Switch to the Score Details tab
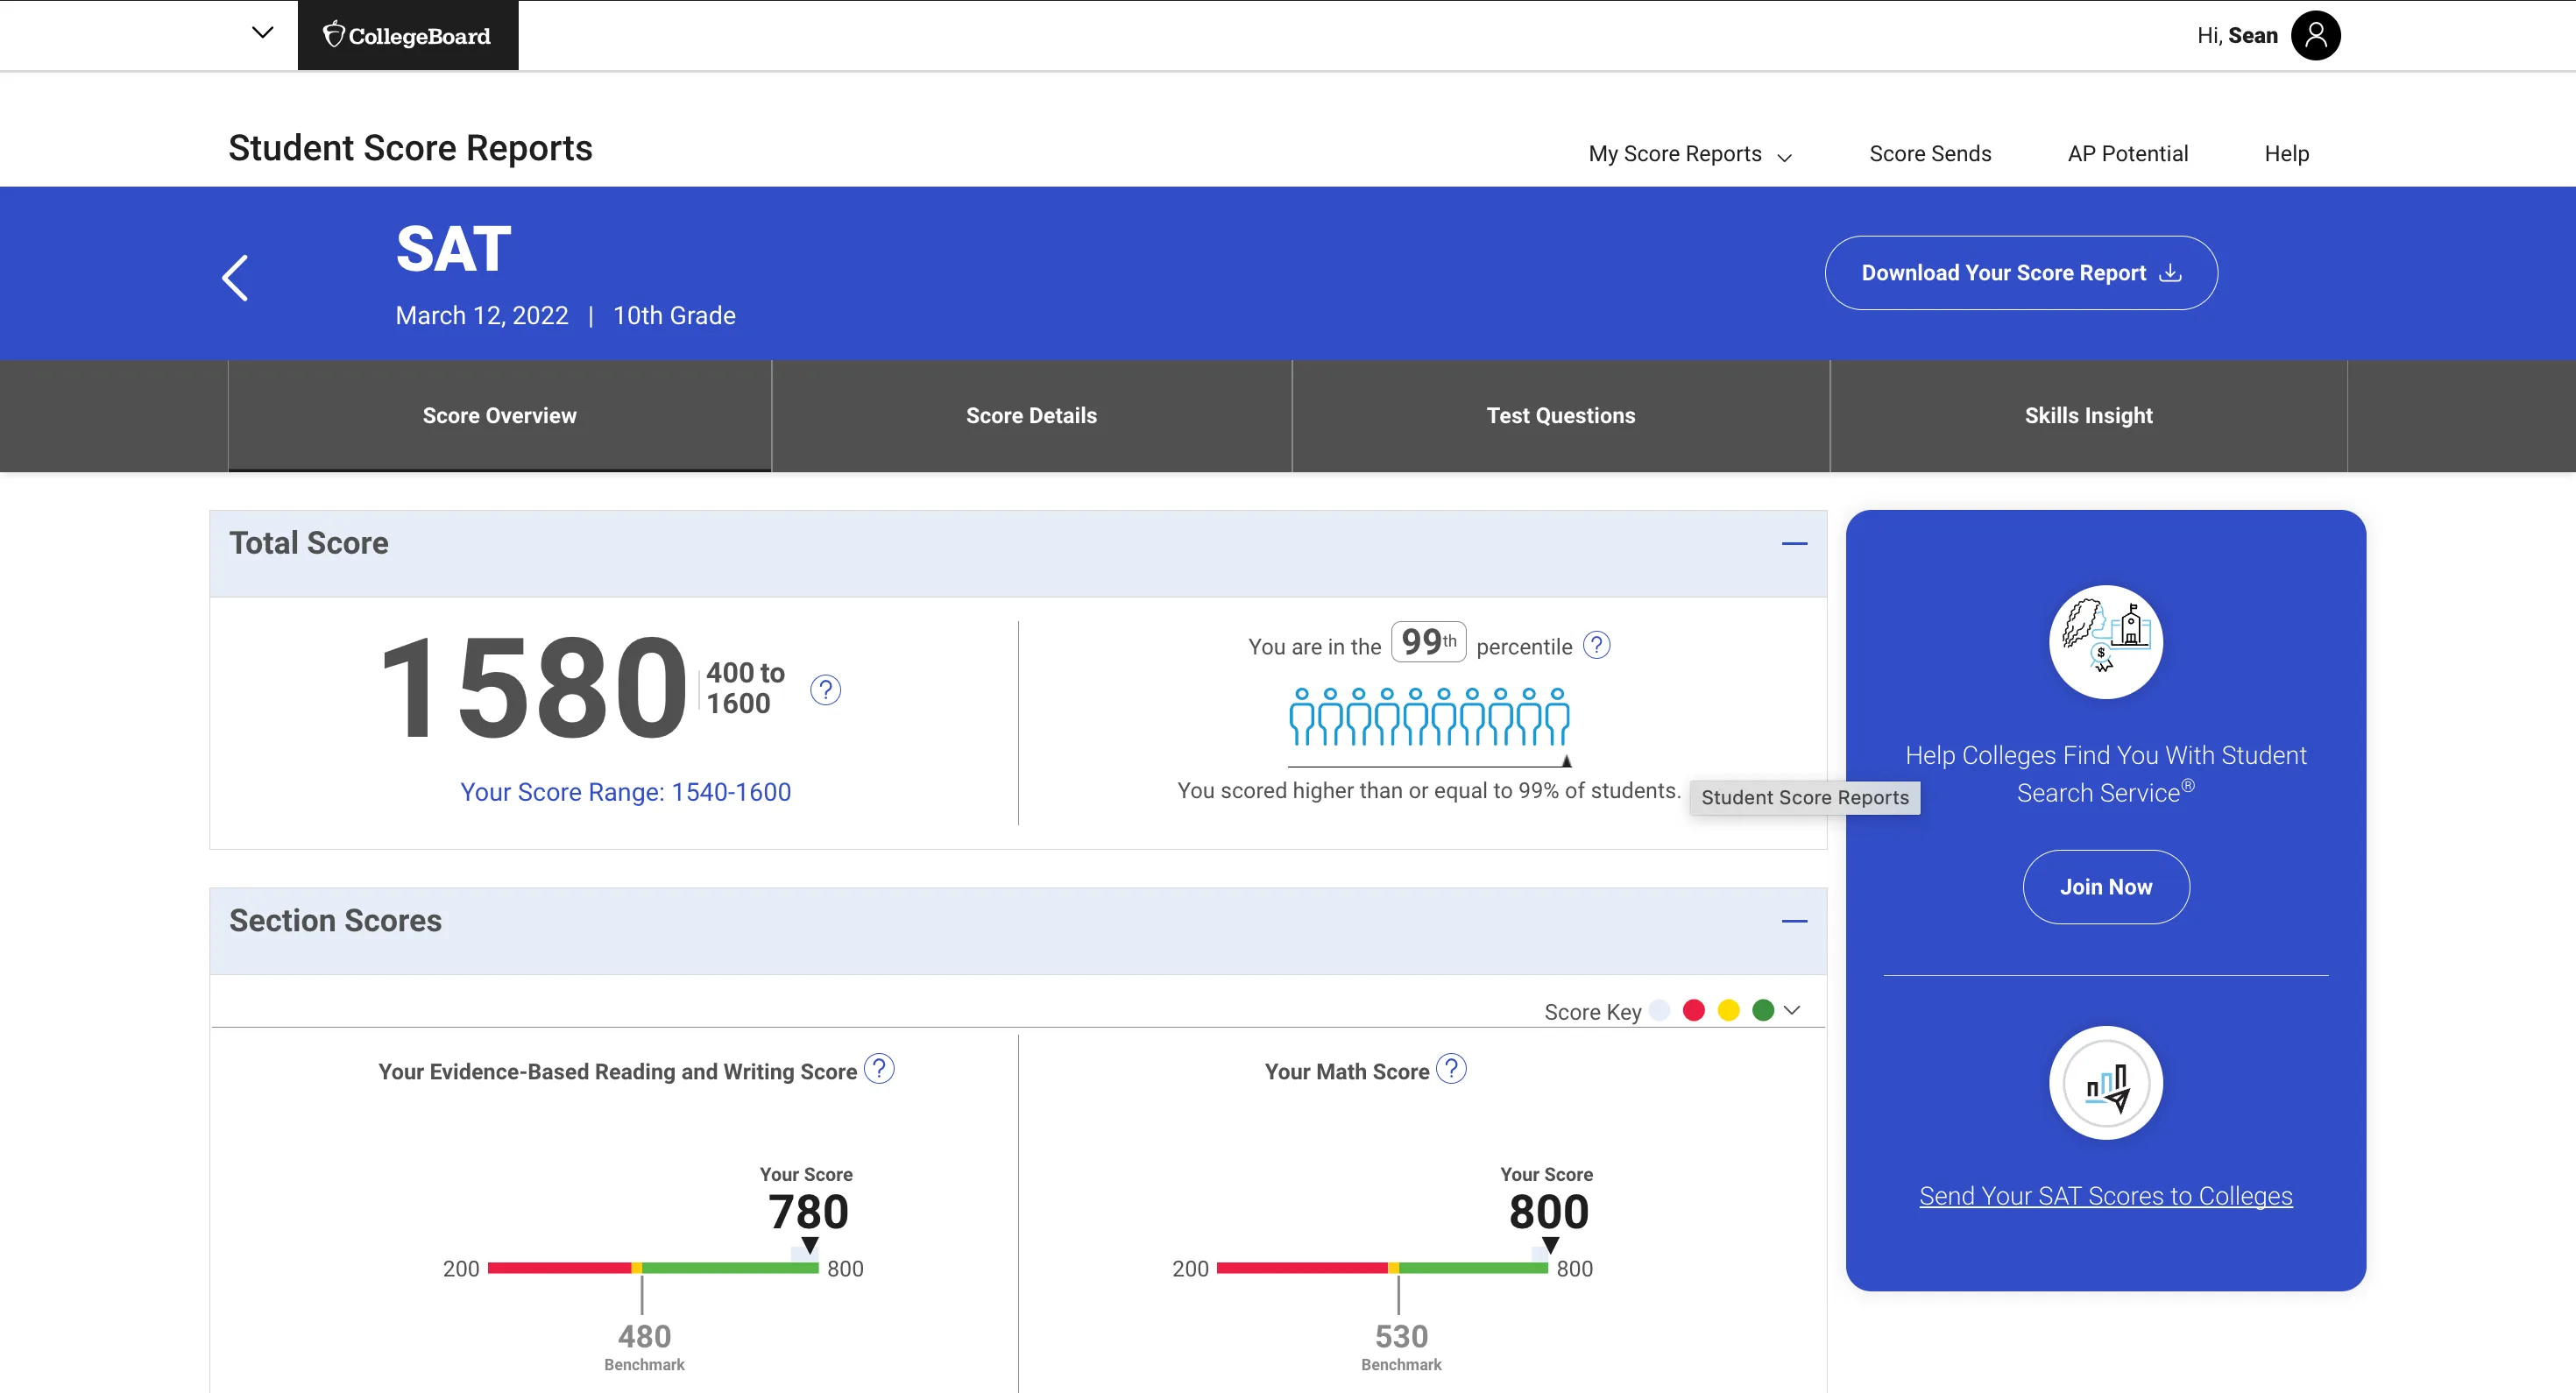The height and width of the screenshot is (1393, 2576). [x=1031, y=416]
